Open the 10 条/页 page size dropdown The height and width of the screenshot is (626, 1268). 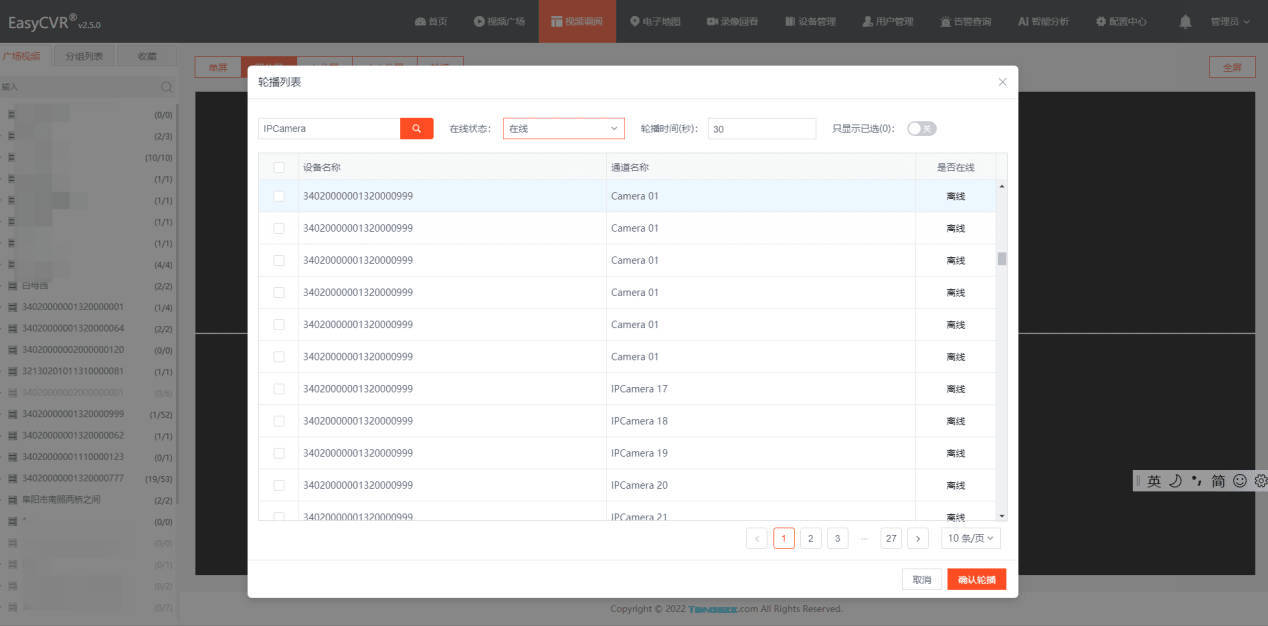972,538
